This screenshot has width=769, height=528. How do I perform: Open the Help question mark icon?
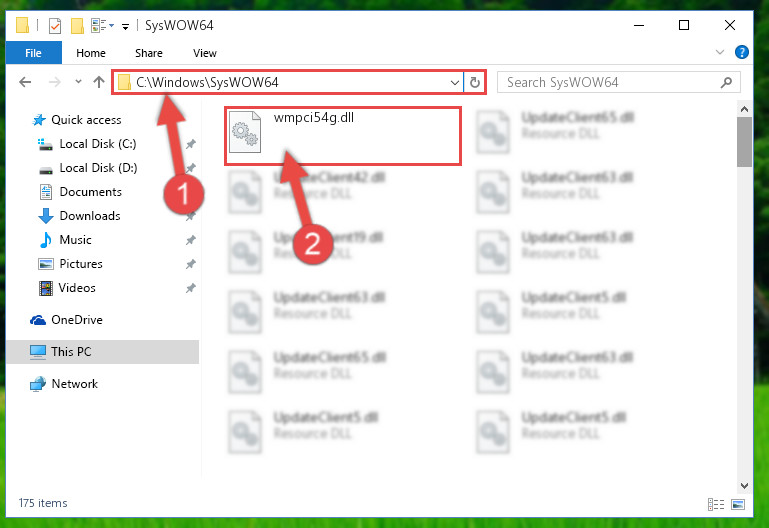[742, 52]
